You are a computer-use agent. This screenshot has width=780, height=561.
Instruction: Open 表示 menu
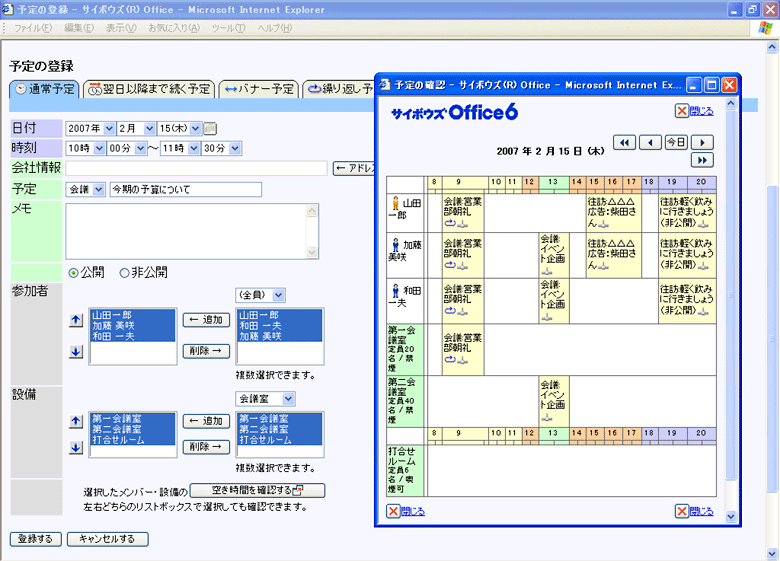(121, 28)
